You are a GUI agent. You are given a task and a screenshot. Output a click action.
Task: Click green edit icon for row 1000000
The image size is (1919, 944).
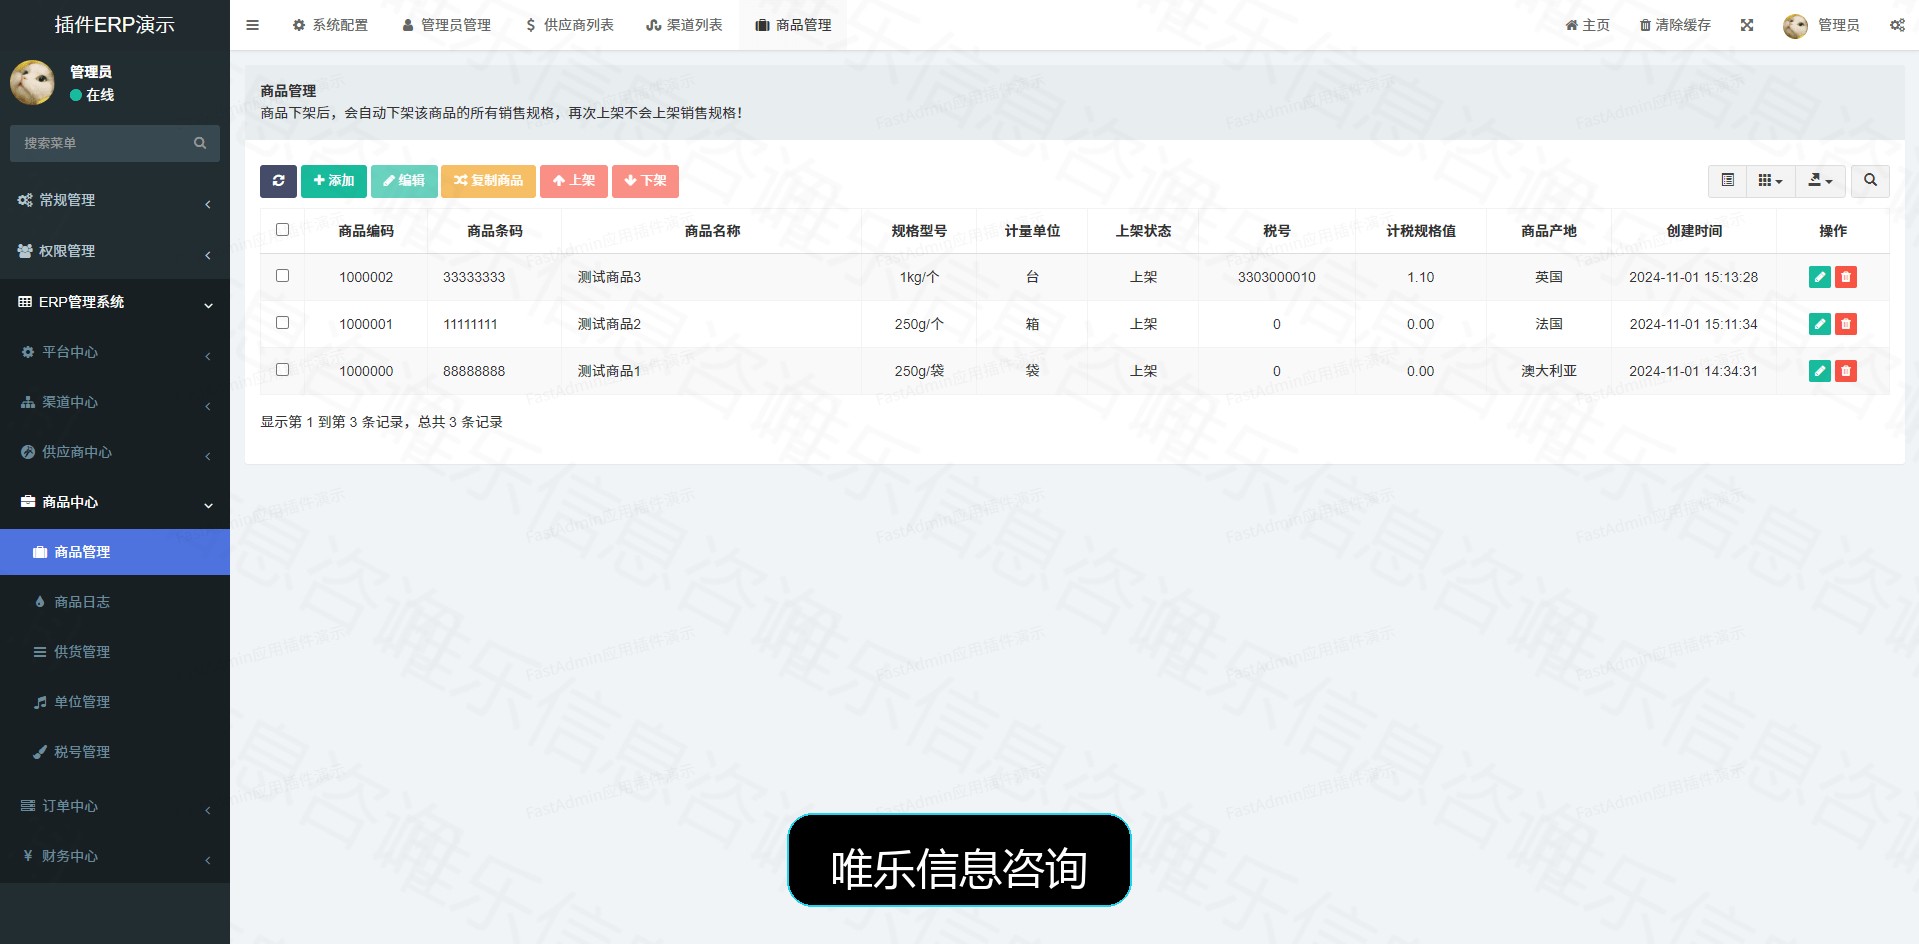pos(1820,371)
